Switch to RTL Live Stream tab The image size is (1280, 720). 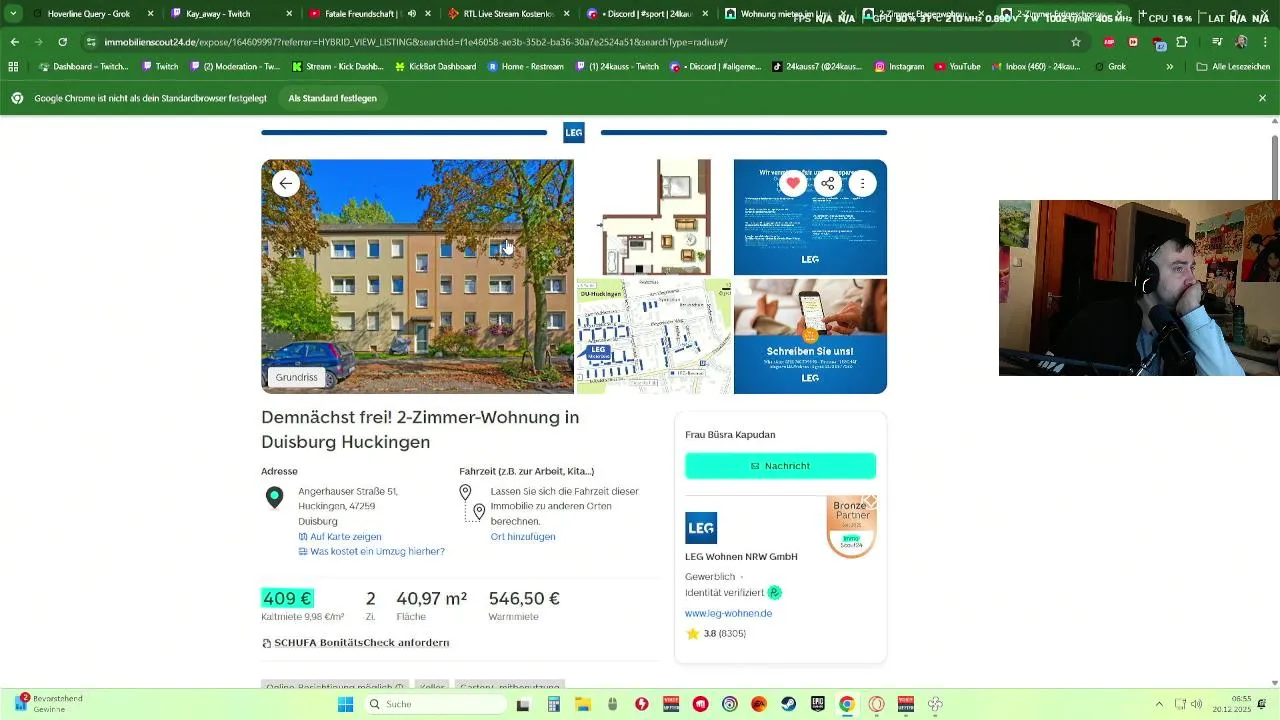(506, 14)
